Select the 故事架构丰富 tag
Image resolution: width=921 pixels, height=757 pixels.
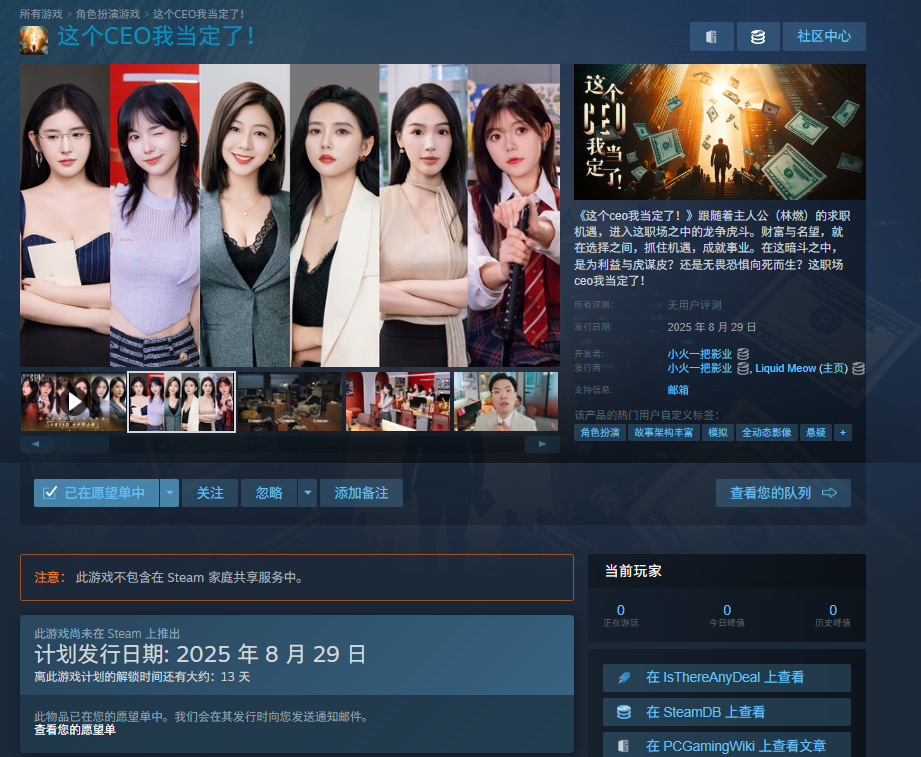click(x=664, y=433)
